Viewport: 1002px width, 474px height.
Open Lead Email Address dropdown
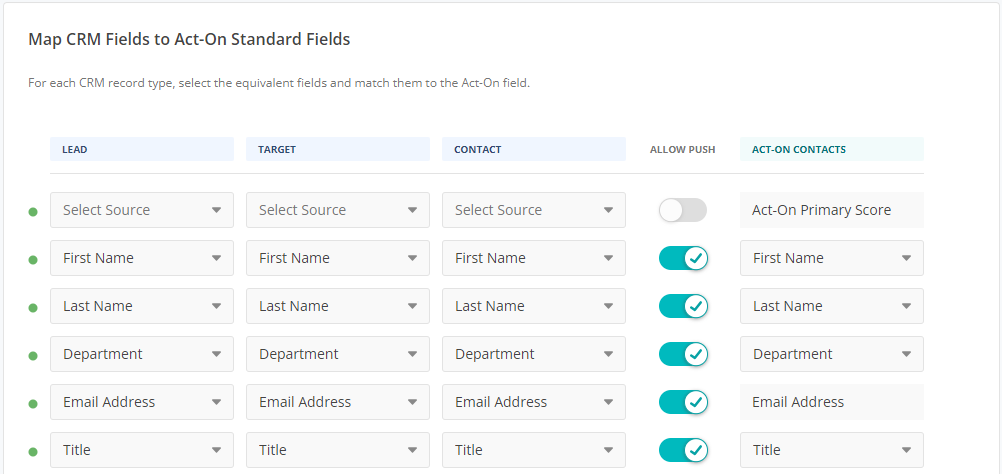pos(142,402)
